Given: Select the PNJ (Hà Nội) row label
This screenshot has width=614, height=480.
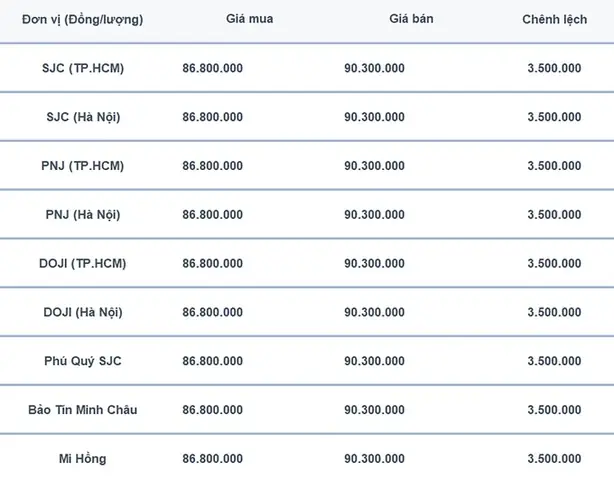Looking at the screenshot, I should click(x=83, y=215).
